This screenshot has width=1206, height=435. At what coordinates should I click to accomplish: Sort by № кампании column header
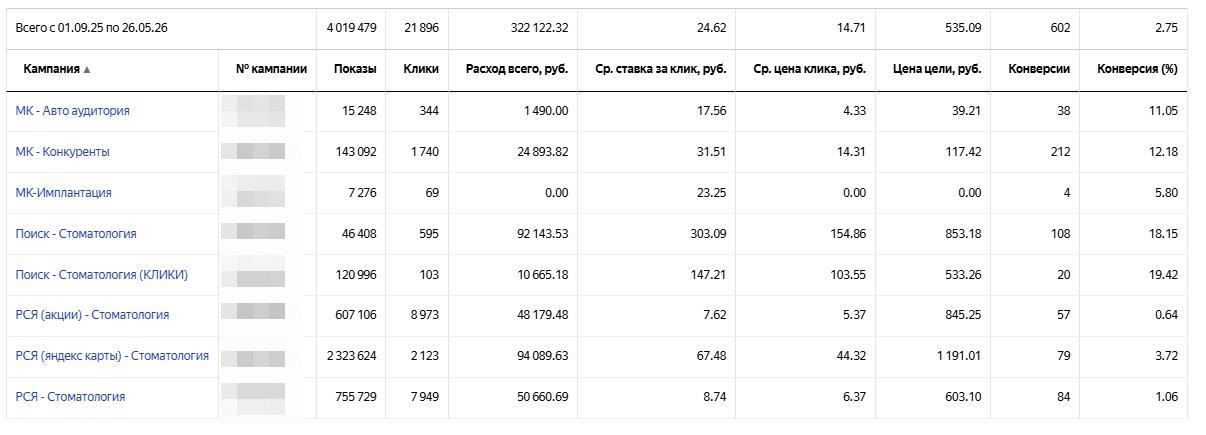[x=271, y=69]
